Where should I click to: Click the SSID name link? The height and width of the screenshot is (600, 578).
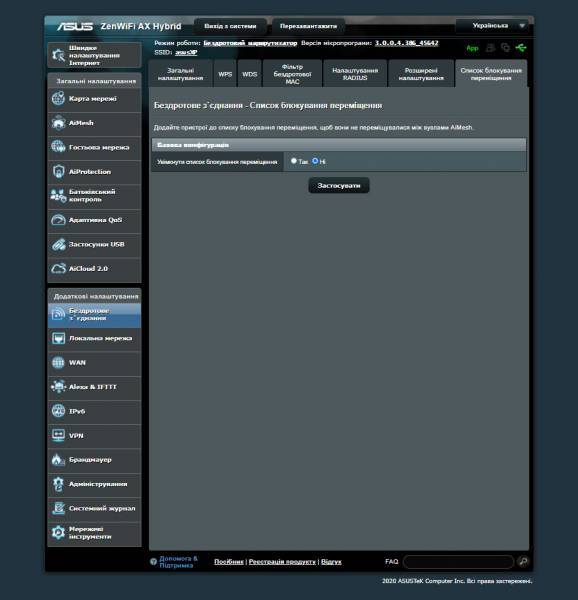[x=186, y=52]
